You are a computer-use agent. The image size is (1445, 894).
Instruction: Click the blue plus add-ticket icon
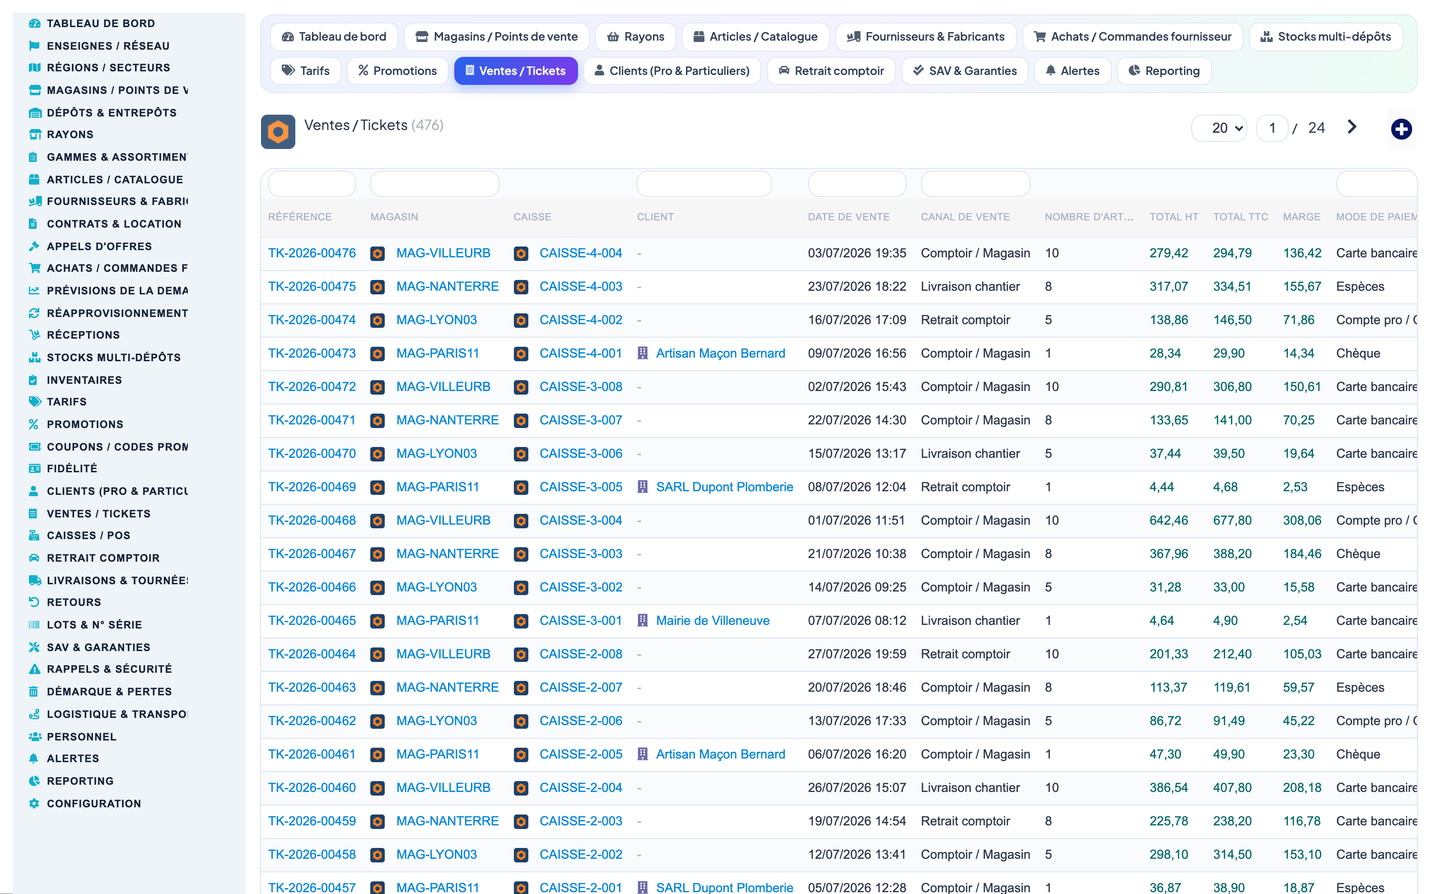coord(1401,129)
